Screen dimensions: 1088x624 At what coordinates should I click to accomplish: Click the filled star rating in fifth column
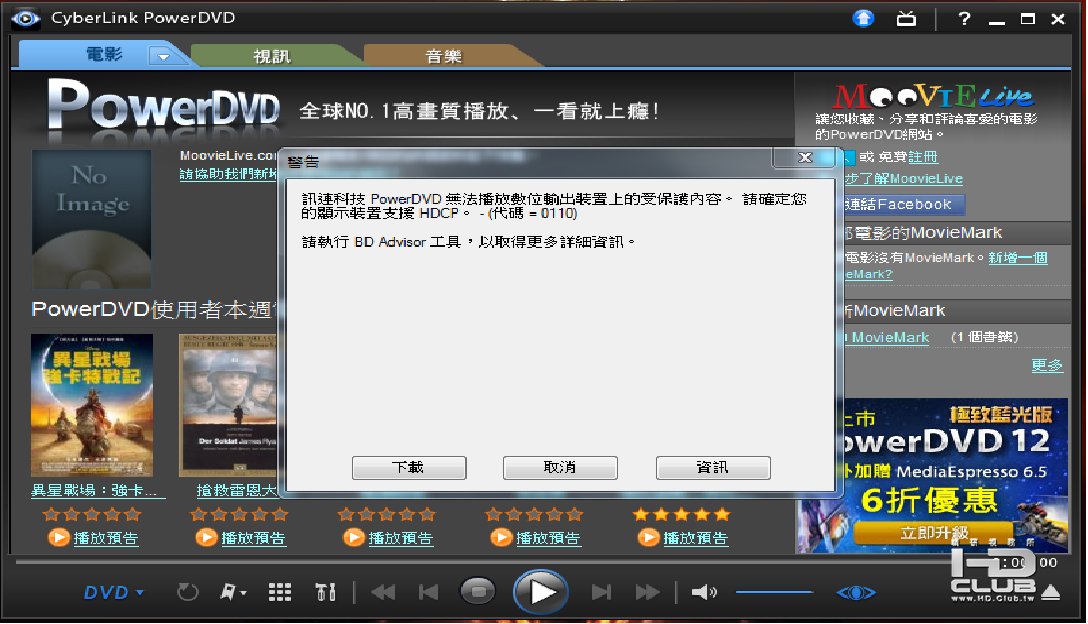tap(681, 514)
